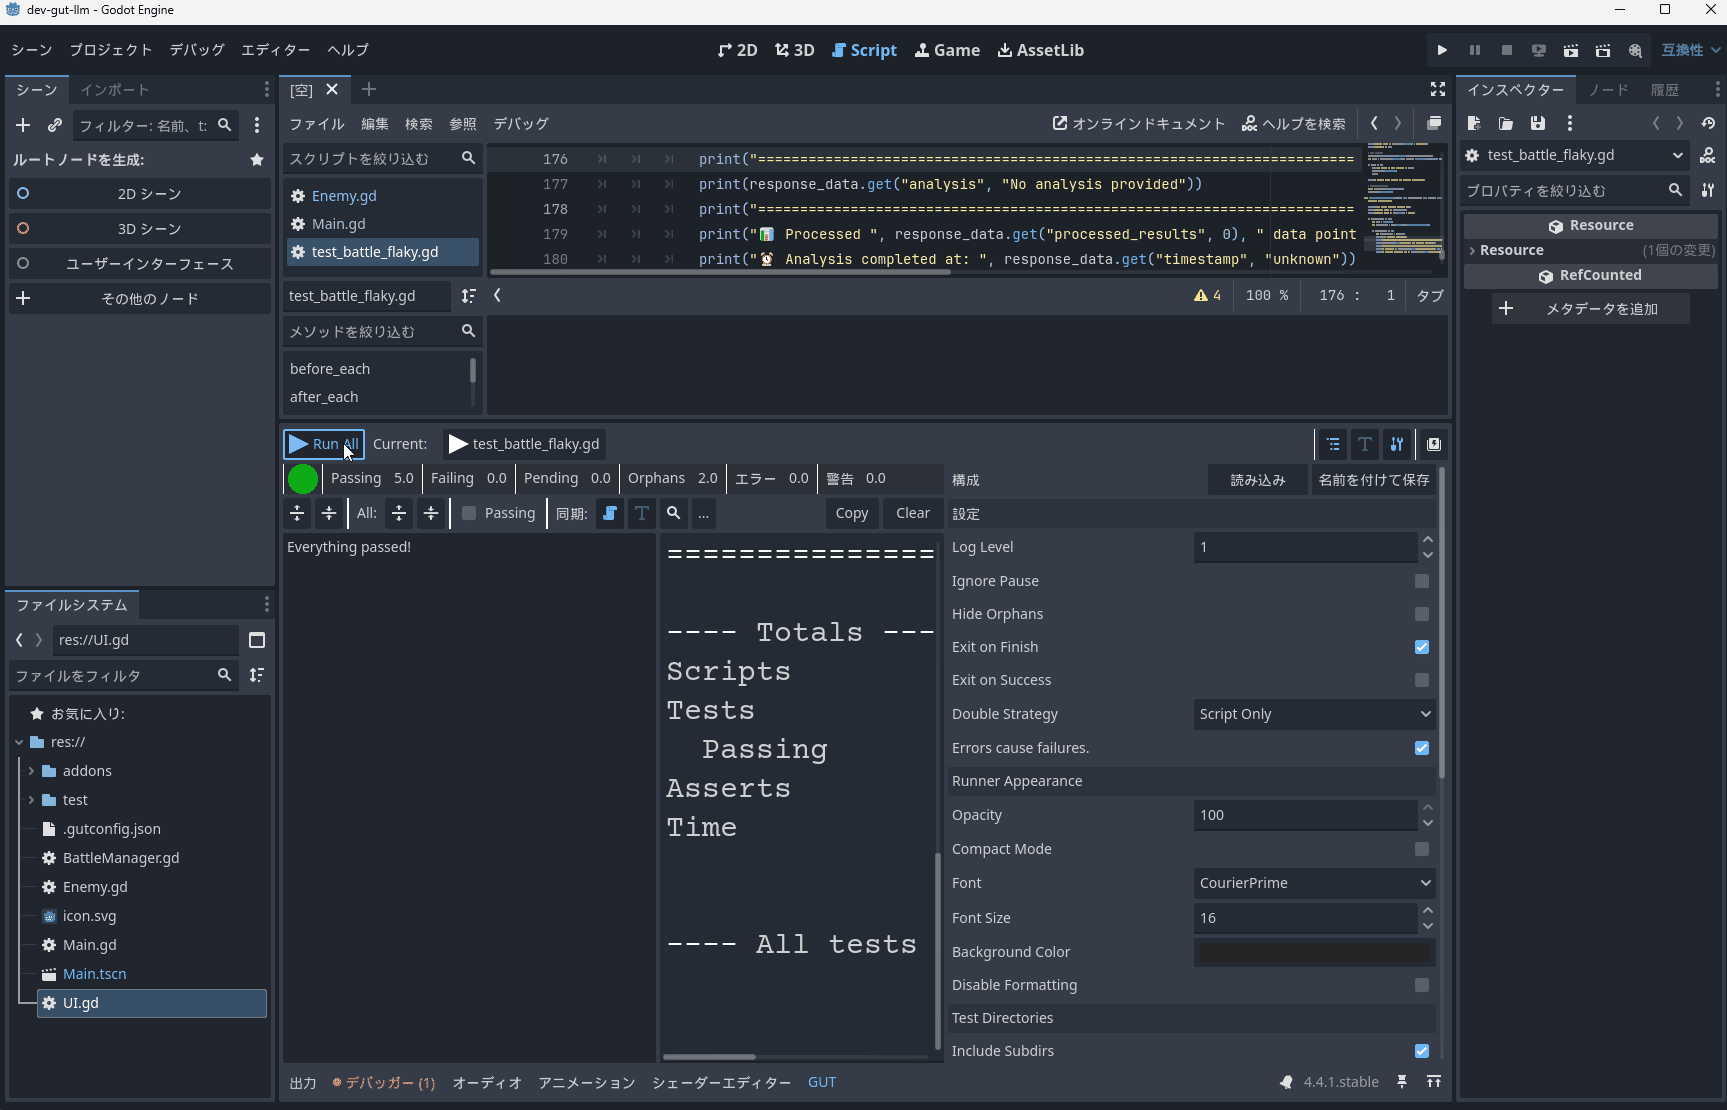Screen dimensions: 1727x1110
Task: Click the pause project icon
Action: click(x=1474, y=50)
